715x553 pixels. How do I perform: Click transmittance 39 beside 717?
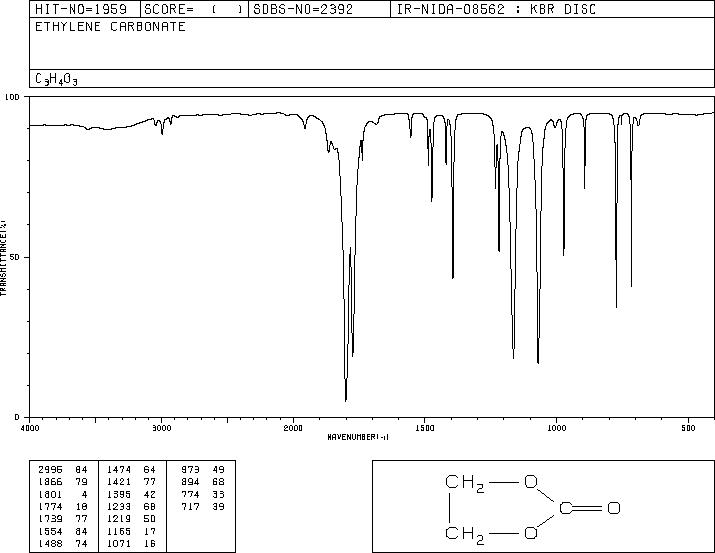(x=218, y=506)
